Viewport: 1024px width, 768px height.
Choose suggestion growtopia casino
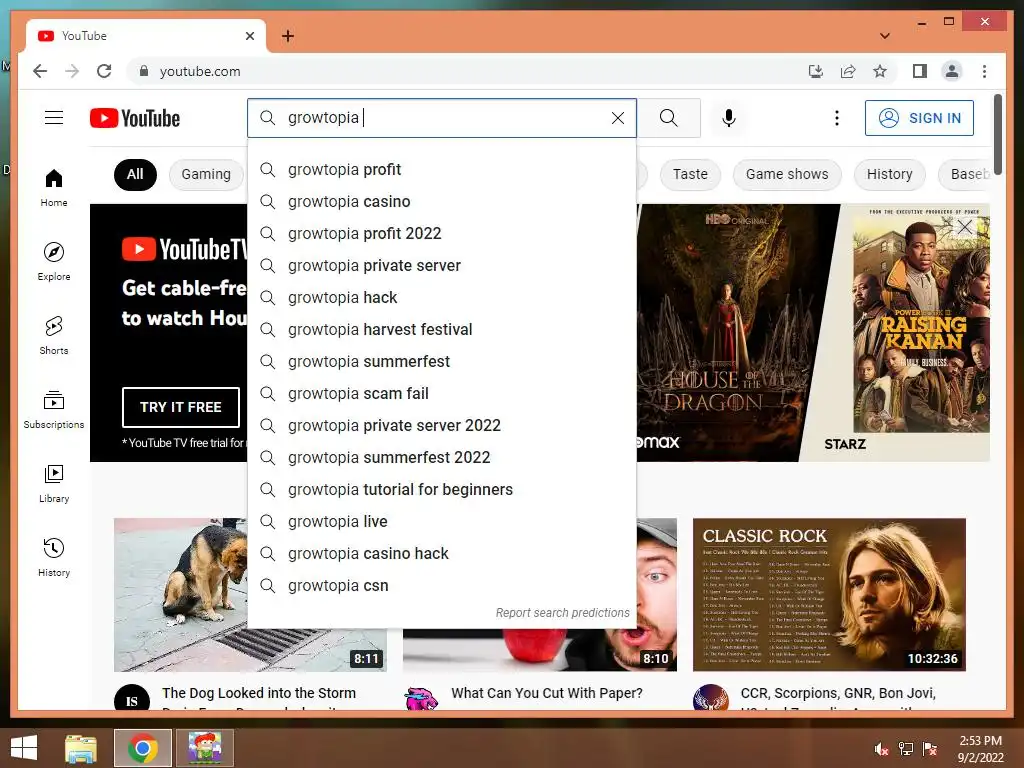441,202
